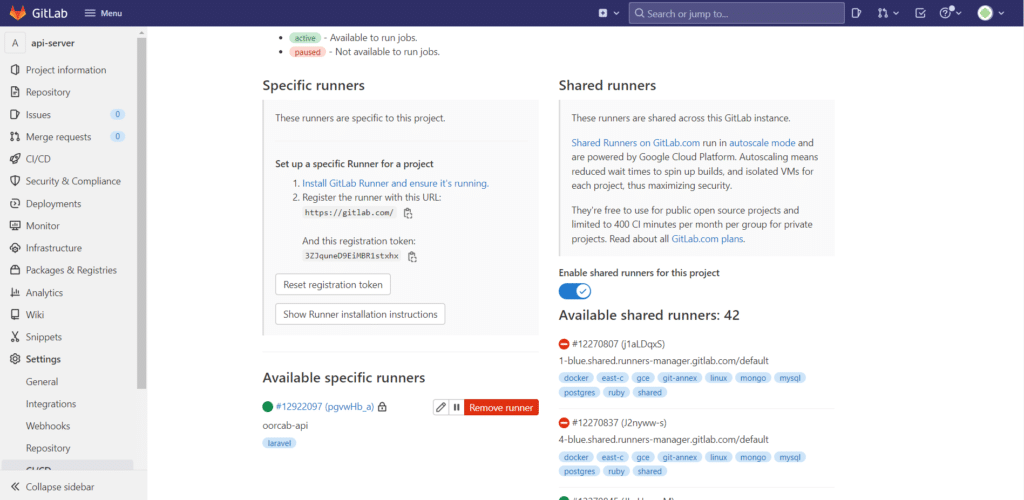Pause the oorcab-api runner
This screenshot has height=500, width=1024.
coord(456,407)
